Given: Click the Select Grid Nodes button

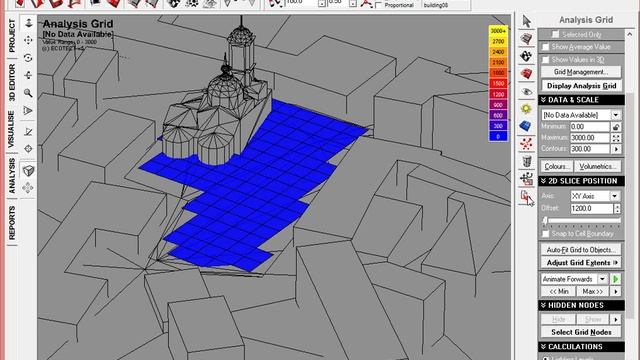Looking at the screenshot, I should coord(581,332).
